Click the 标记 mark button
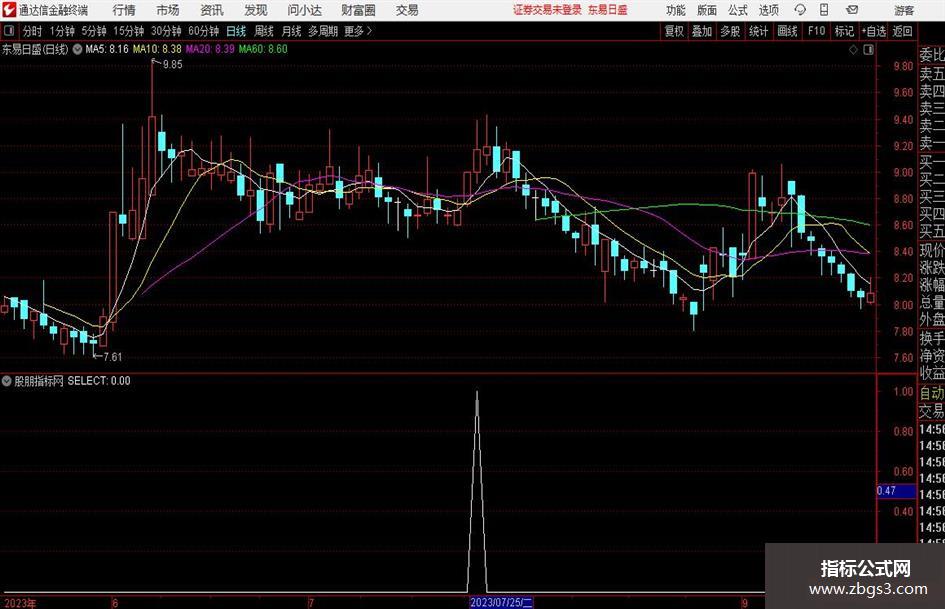 coord(844,31)
